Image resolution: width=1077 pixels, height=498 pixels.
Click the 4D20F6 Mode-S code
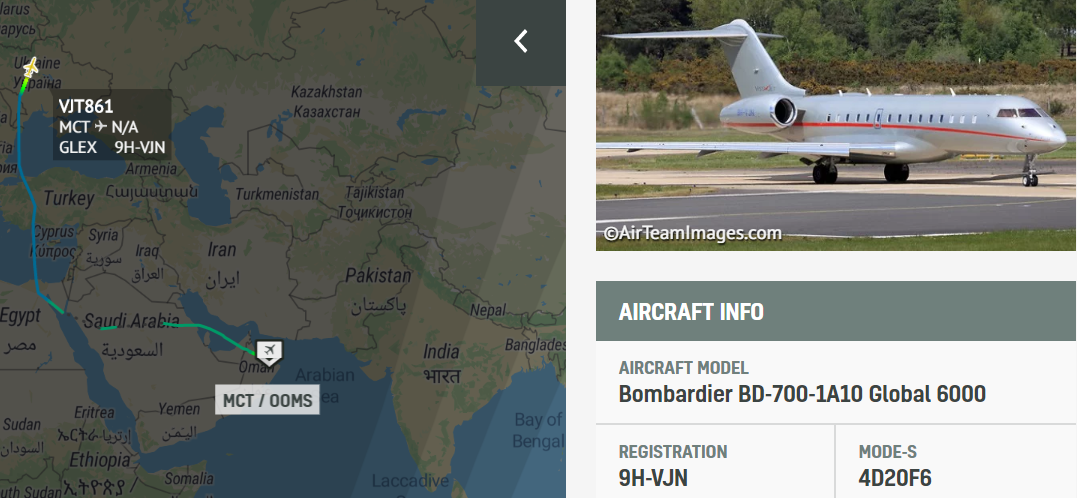pos(895,477)
